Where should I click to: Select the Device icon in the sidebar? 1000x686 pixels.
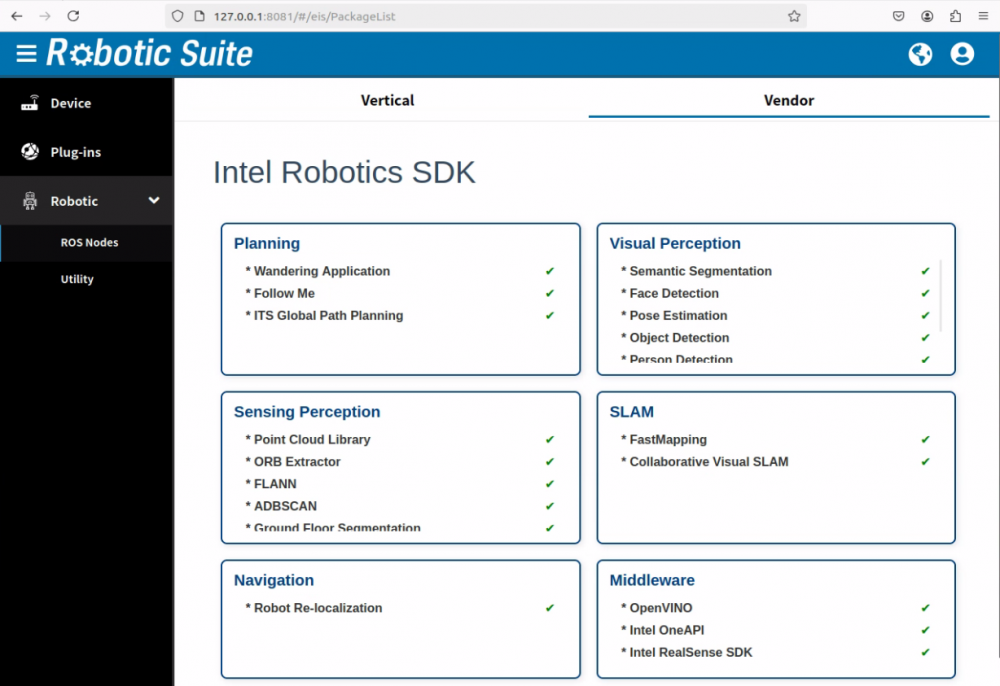(28, 103)
